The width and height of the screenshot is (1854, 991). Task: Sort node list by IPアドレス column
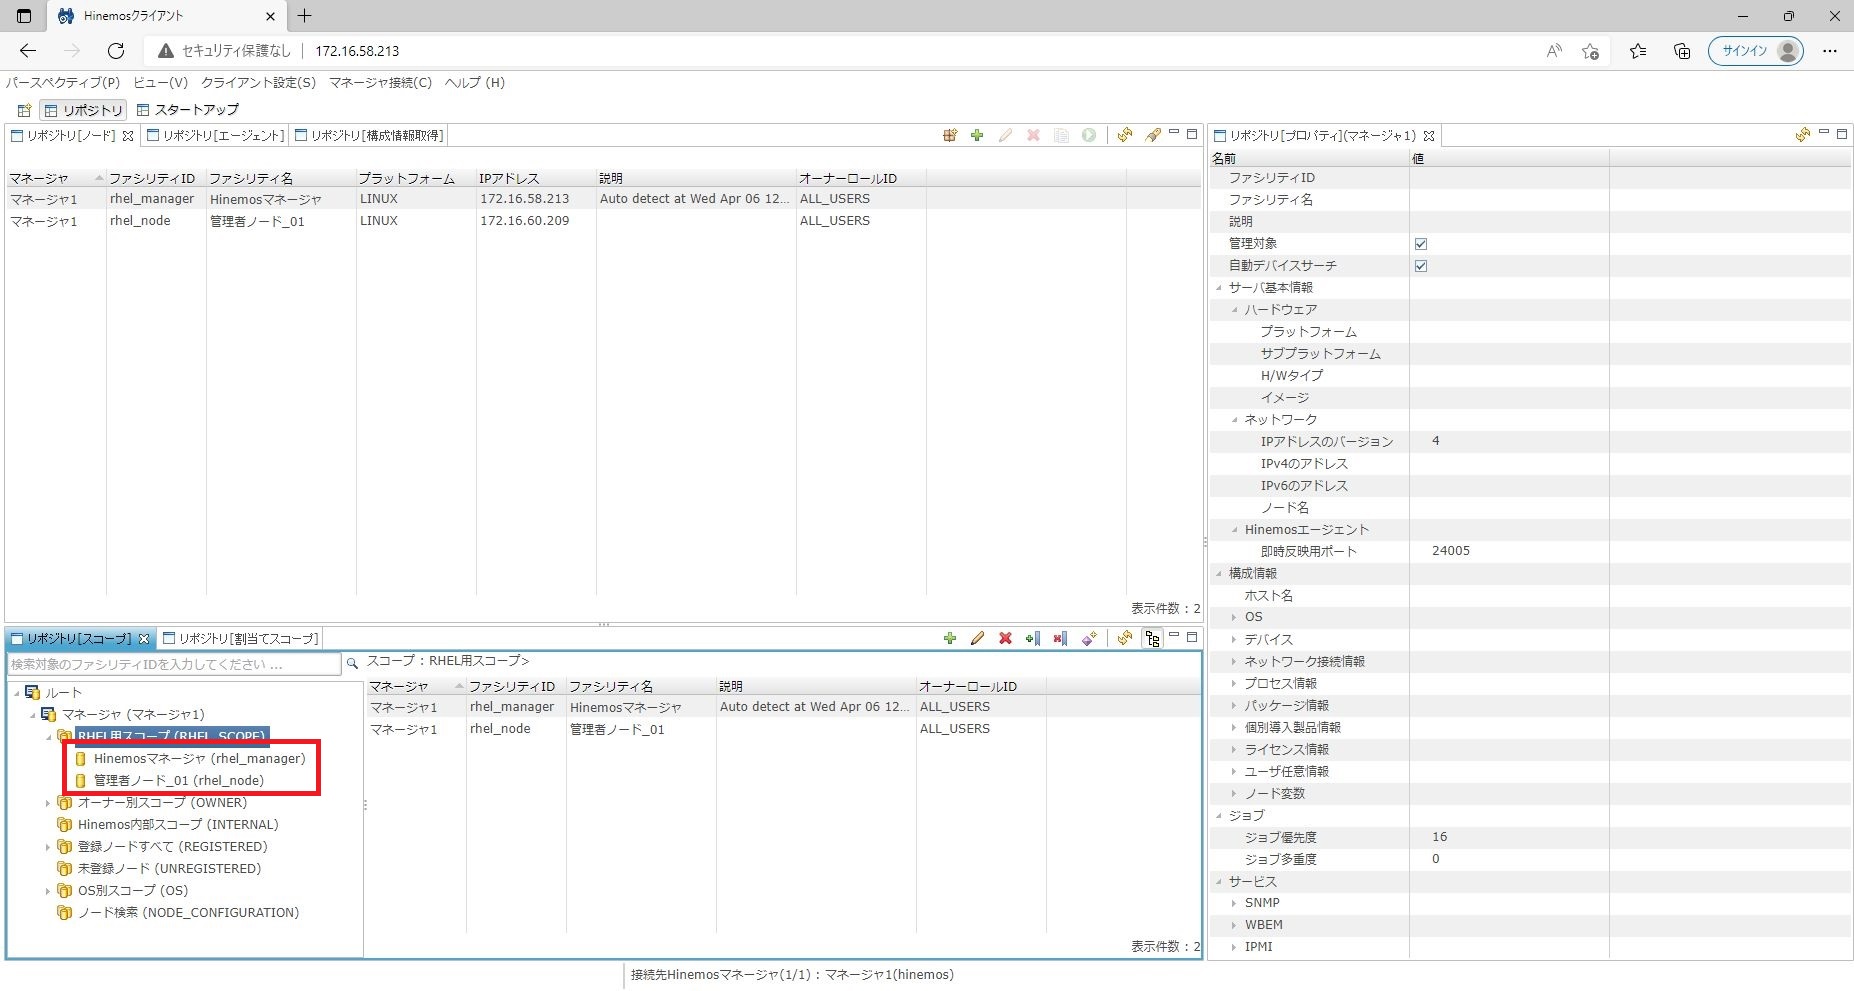pyautogui.click(x=536, y=178)
